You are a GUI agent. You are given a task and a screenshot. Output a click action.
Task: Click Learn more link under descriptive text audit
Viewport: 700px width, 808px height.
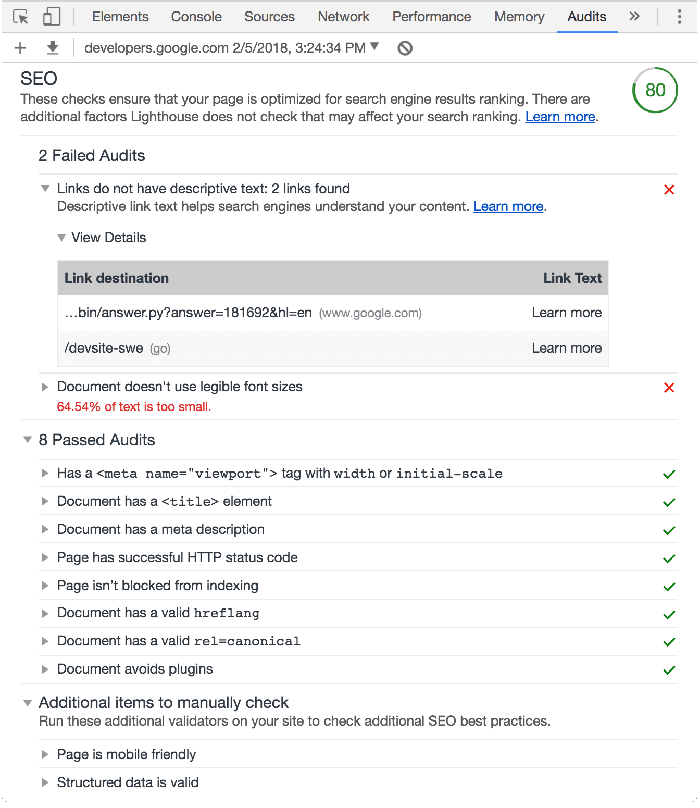[x=508, y=207]
